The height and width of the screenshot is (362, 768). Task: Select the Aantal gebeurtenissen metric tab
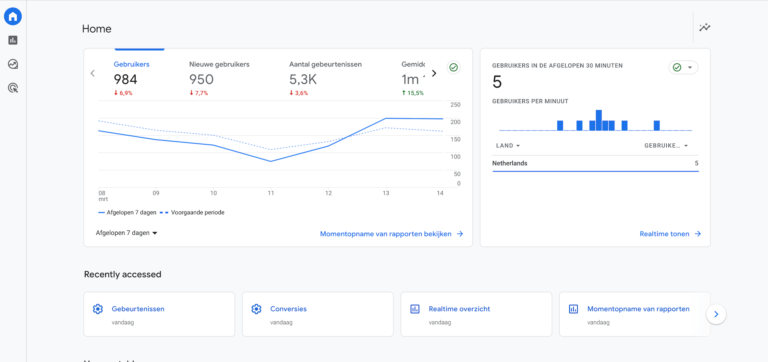tap(325, 64)
